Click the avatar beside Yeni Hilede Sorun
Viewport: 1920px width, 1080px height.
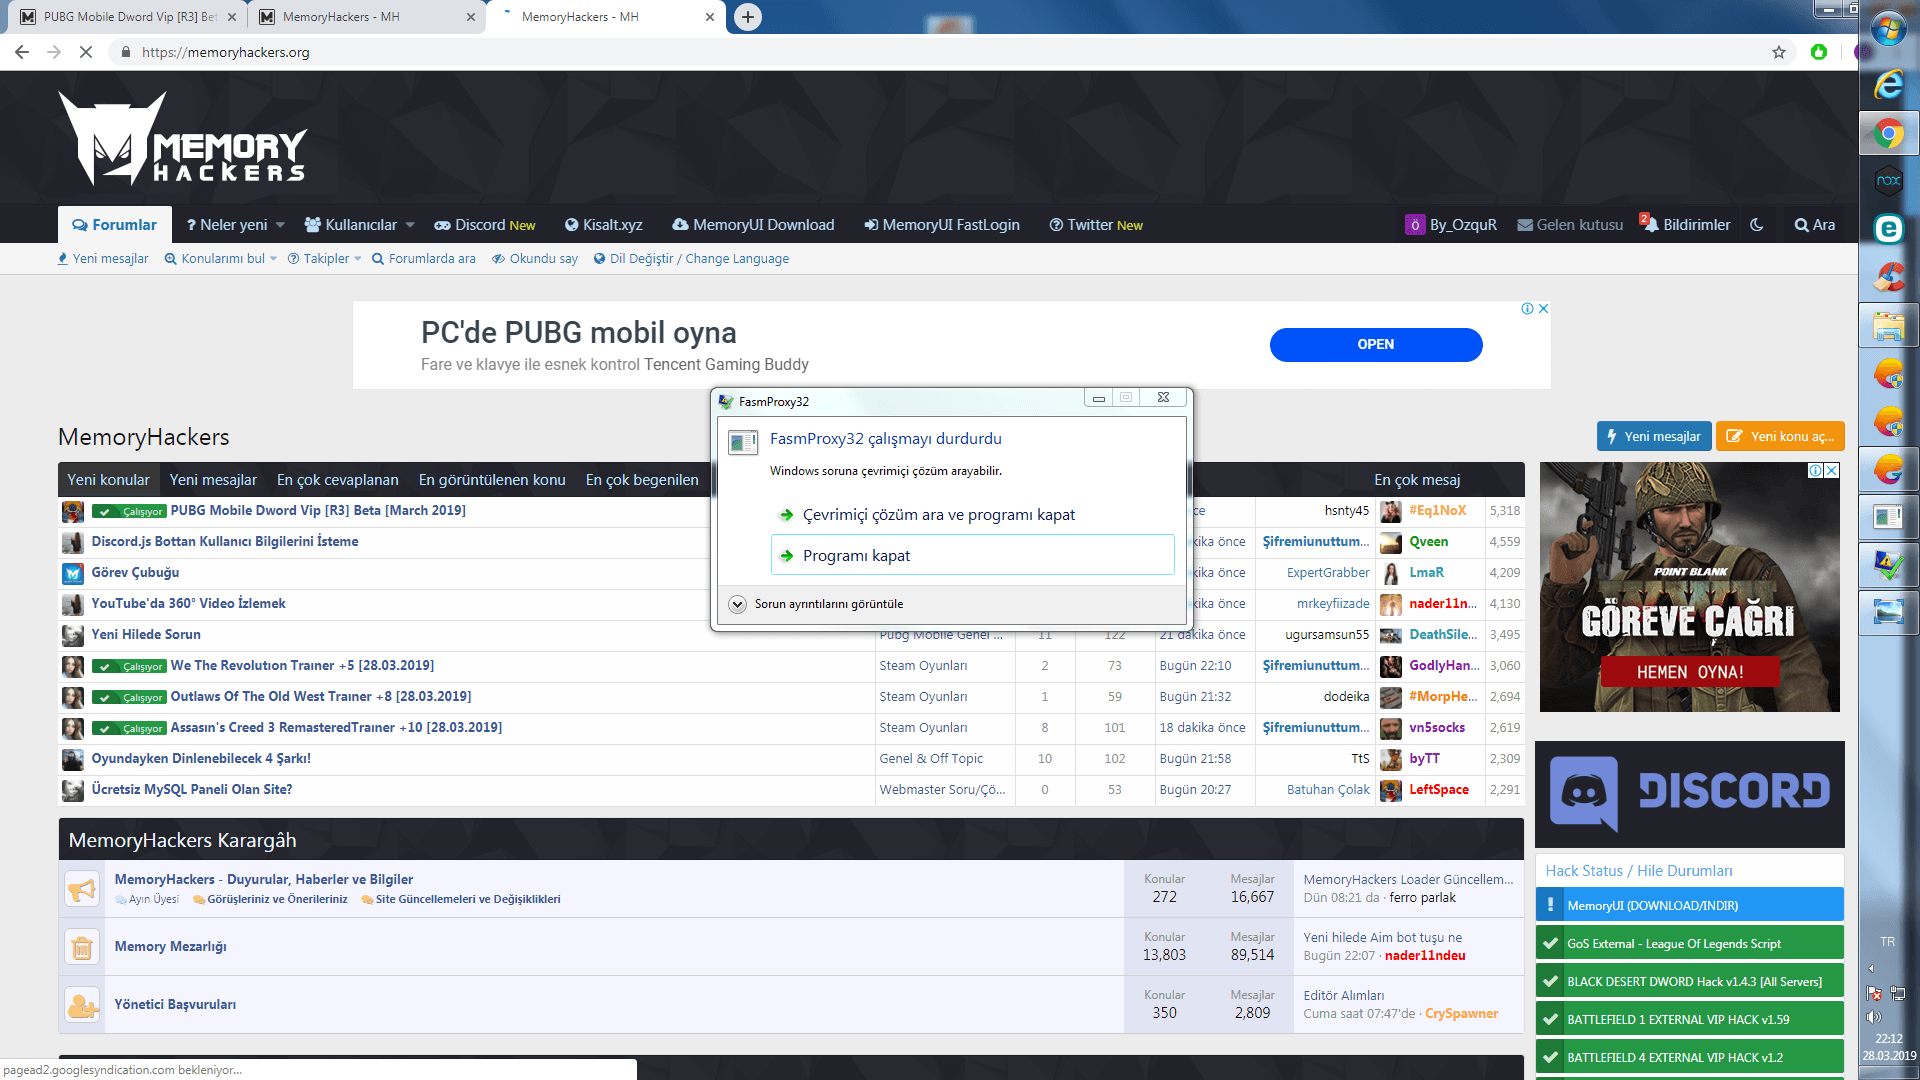pyautogui.click(x=73, y=635)
